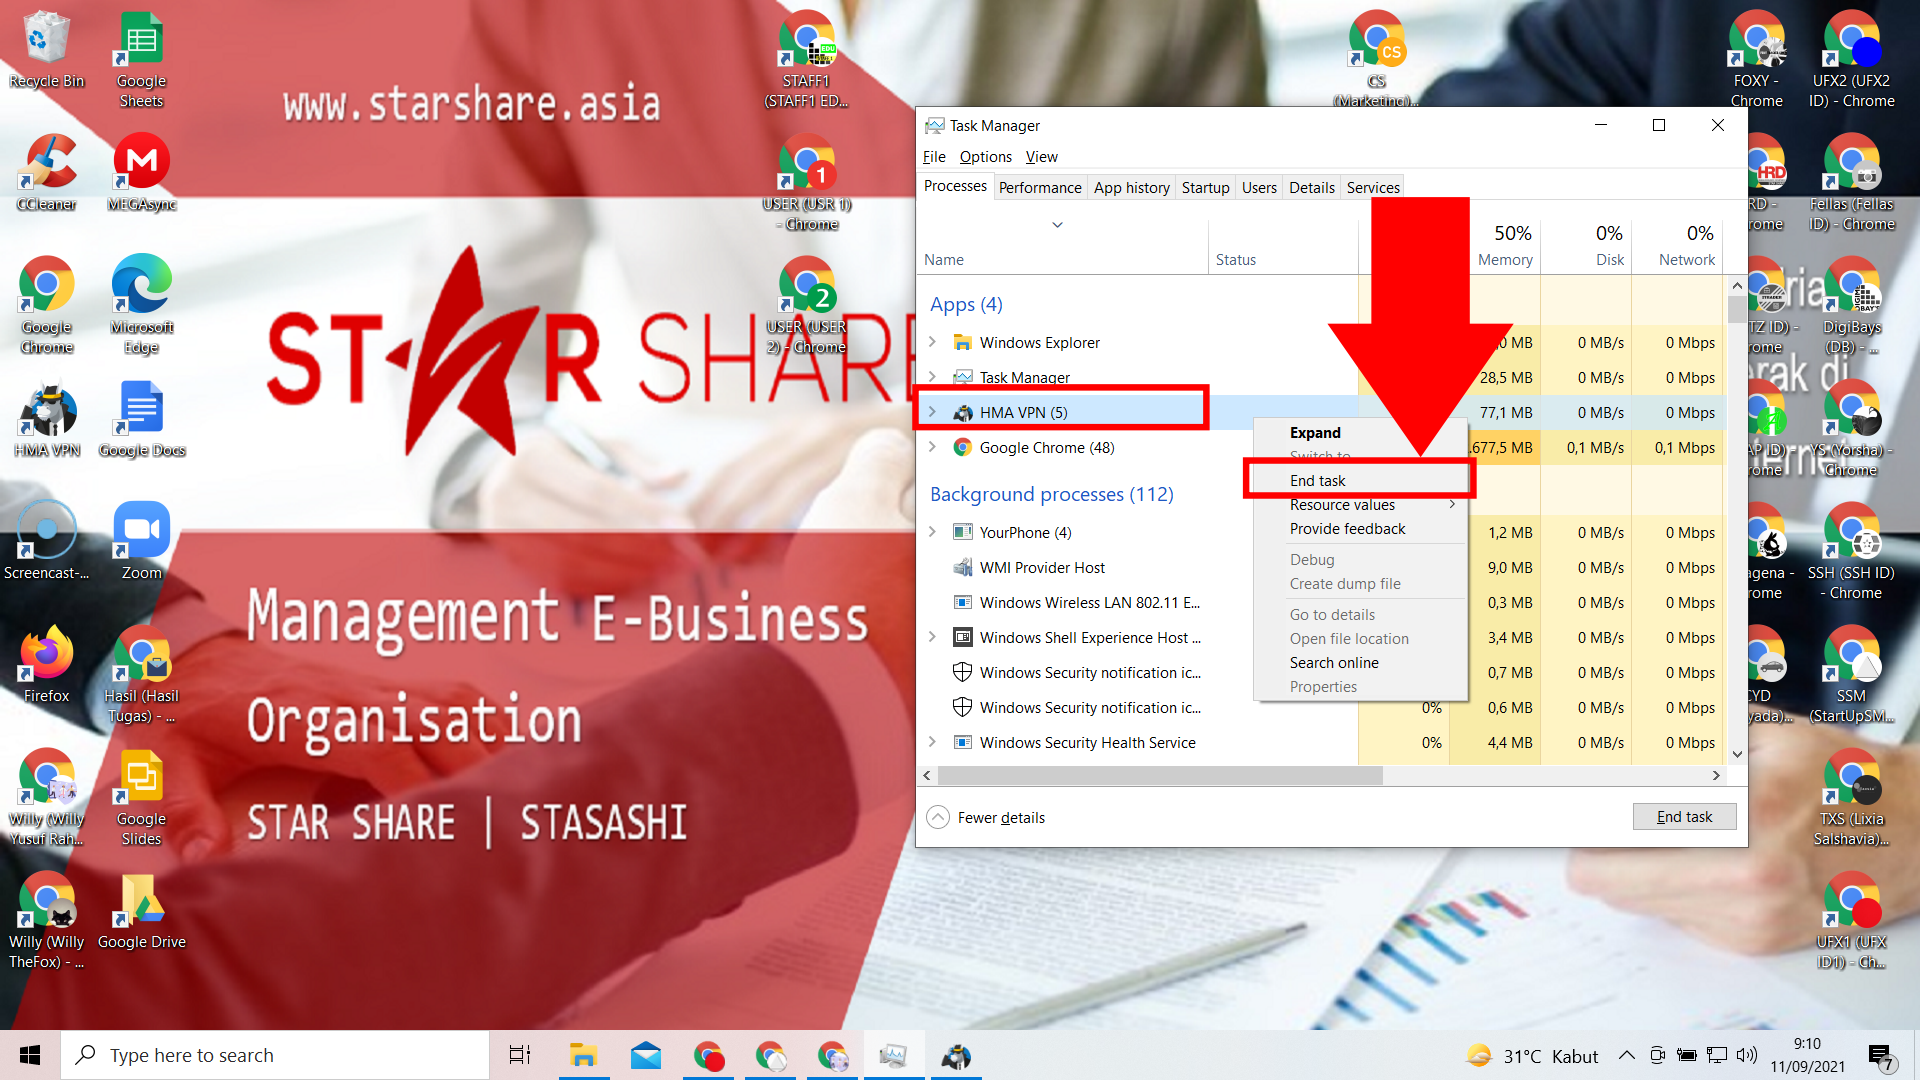Open the Google Slides desktop shortcut
The image size is (1920, 1080).
coord(141,797)
